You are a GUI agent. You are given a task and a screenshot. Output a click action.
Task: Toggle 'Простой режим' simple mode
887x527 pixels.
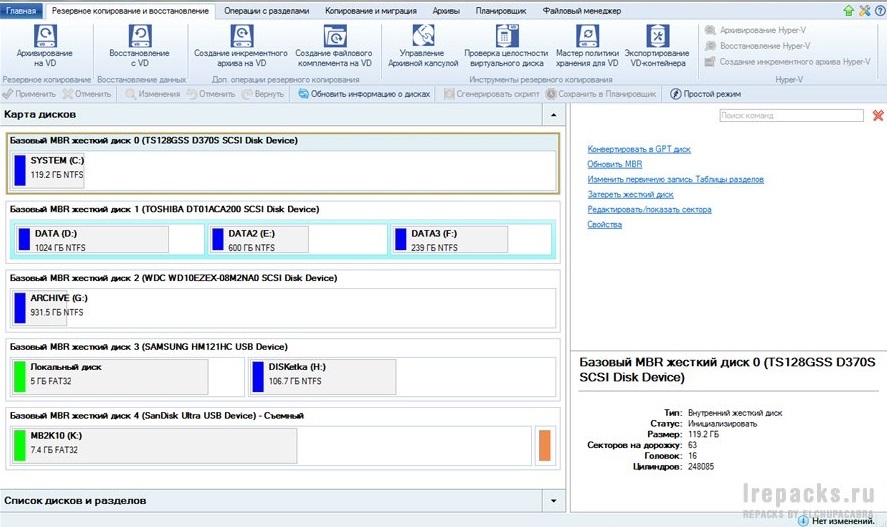[x=705, y=94]
